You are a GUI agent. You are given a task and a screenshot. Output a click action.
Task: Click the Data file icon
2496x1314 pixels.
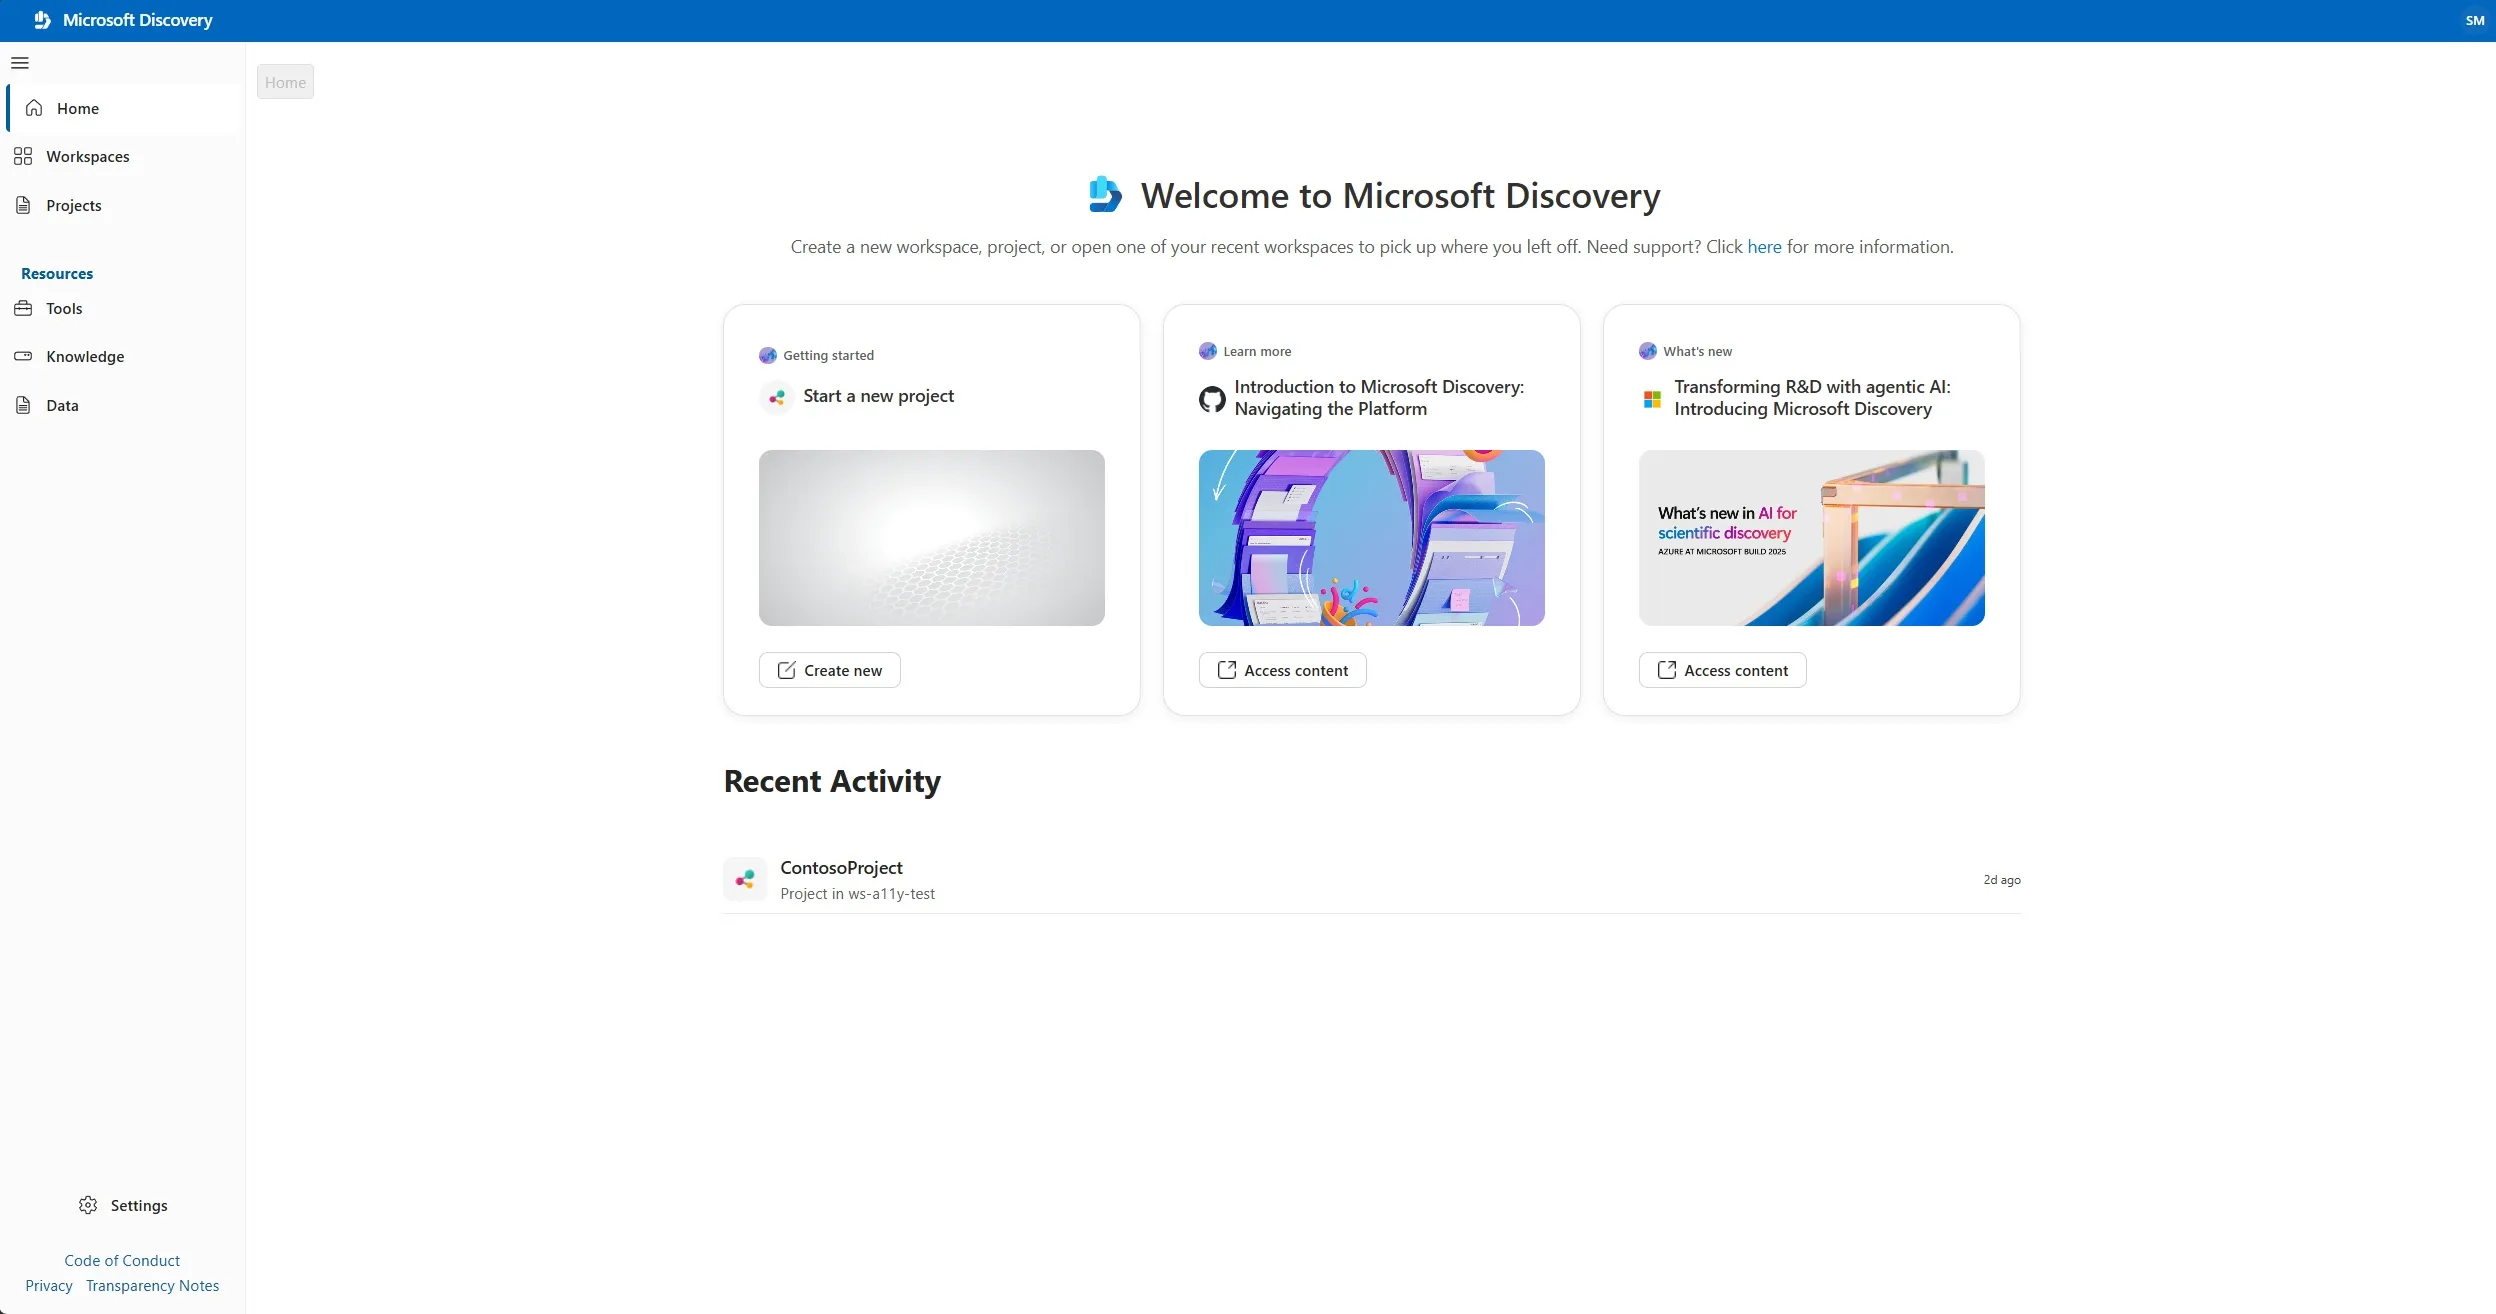[x=23, y=405]
